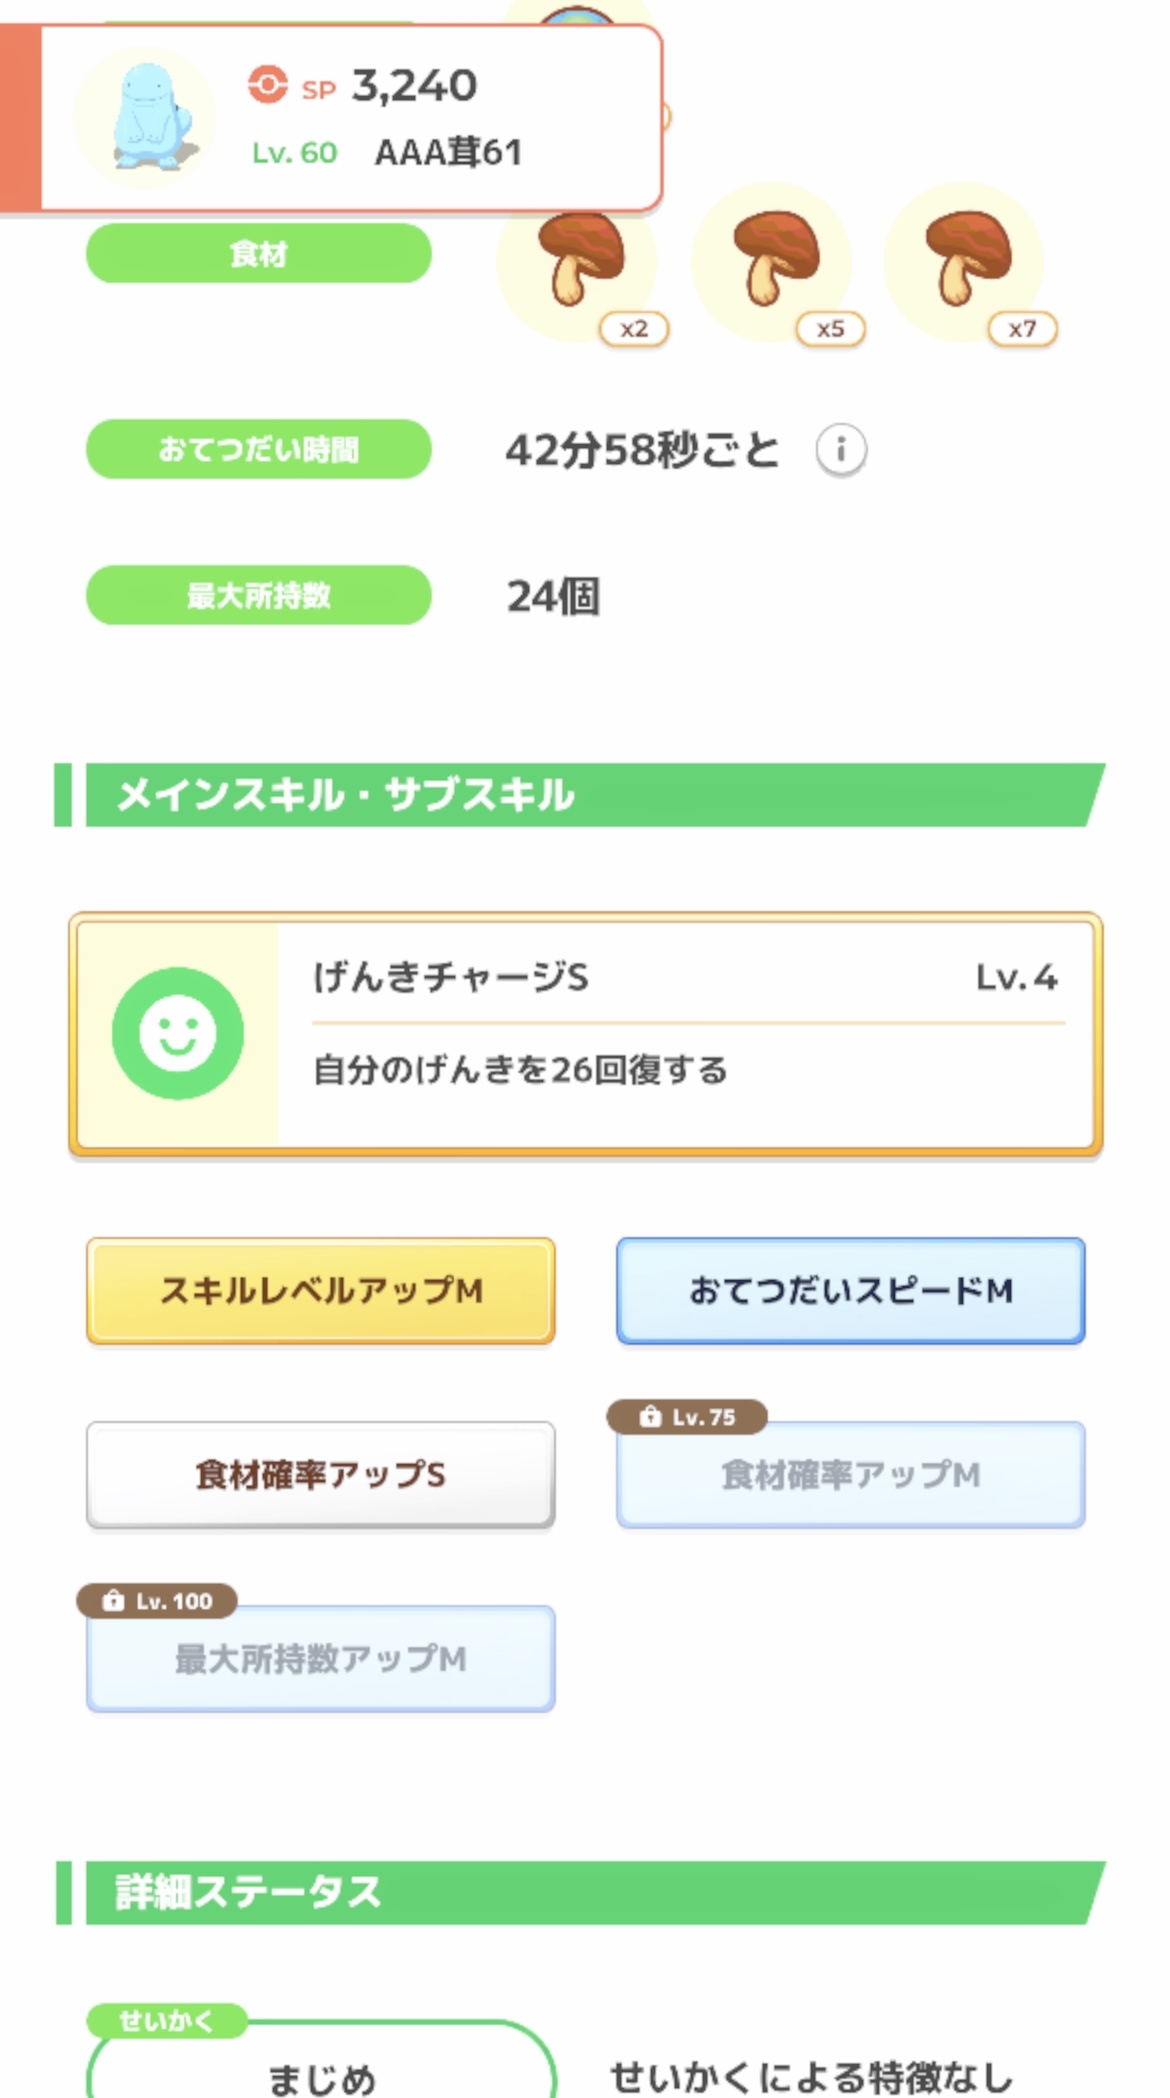This screenshot has height=2098, width=1170.
Task: Tap the Poké Ball SP icon
Action: coord(268,85)
